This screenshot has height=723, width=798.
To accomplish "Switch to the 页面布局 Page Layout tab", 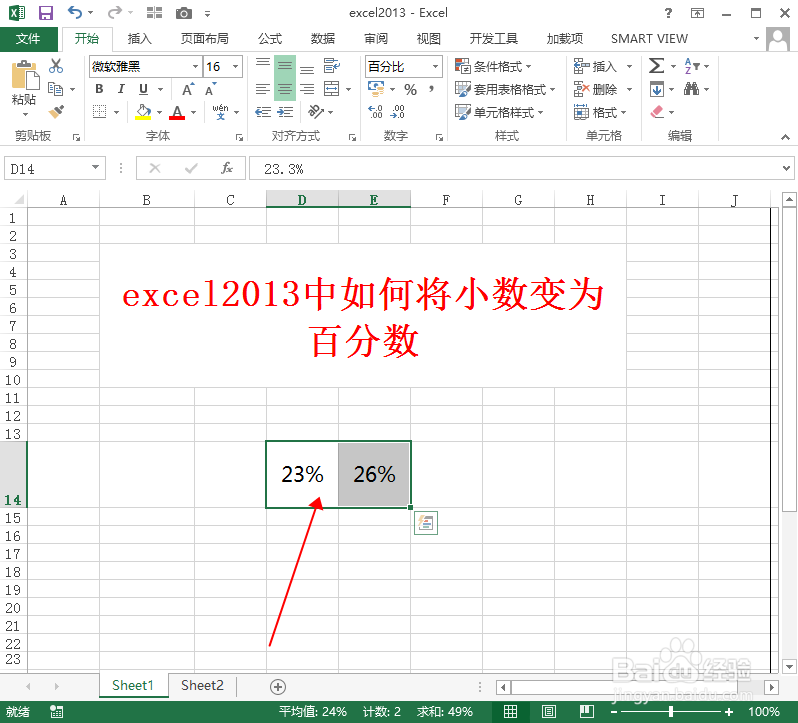I will 205,39.
